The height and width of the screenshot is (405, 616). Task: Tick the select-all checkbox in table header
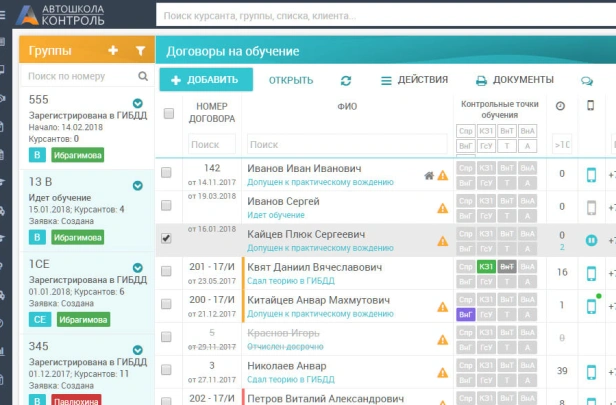tap(168, 113)
